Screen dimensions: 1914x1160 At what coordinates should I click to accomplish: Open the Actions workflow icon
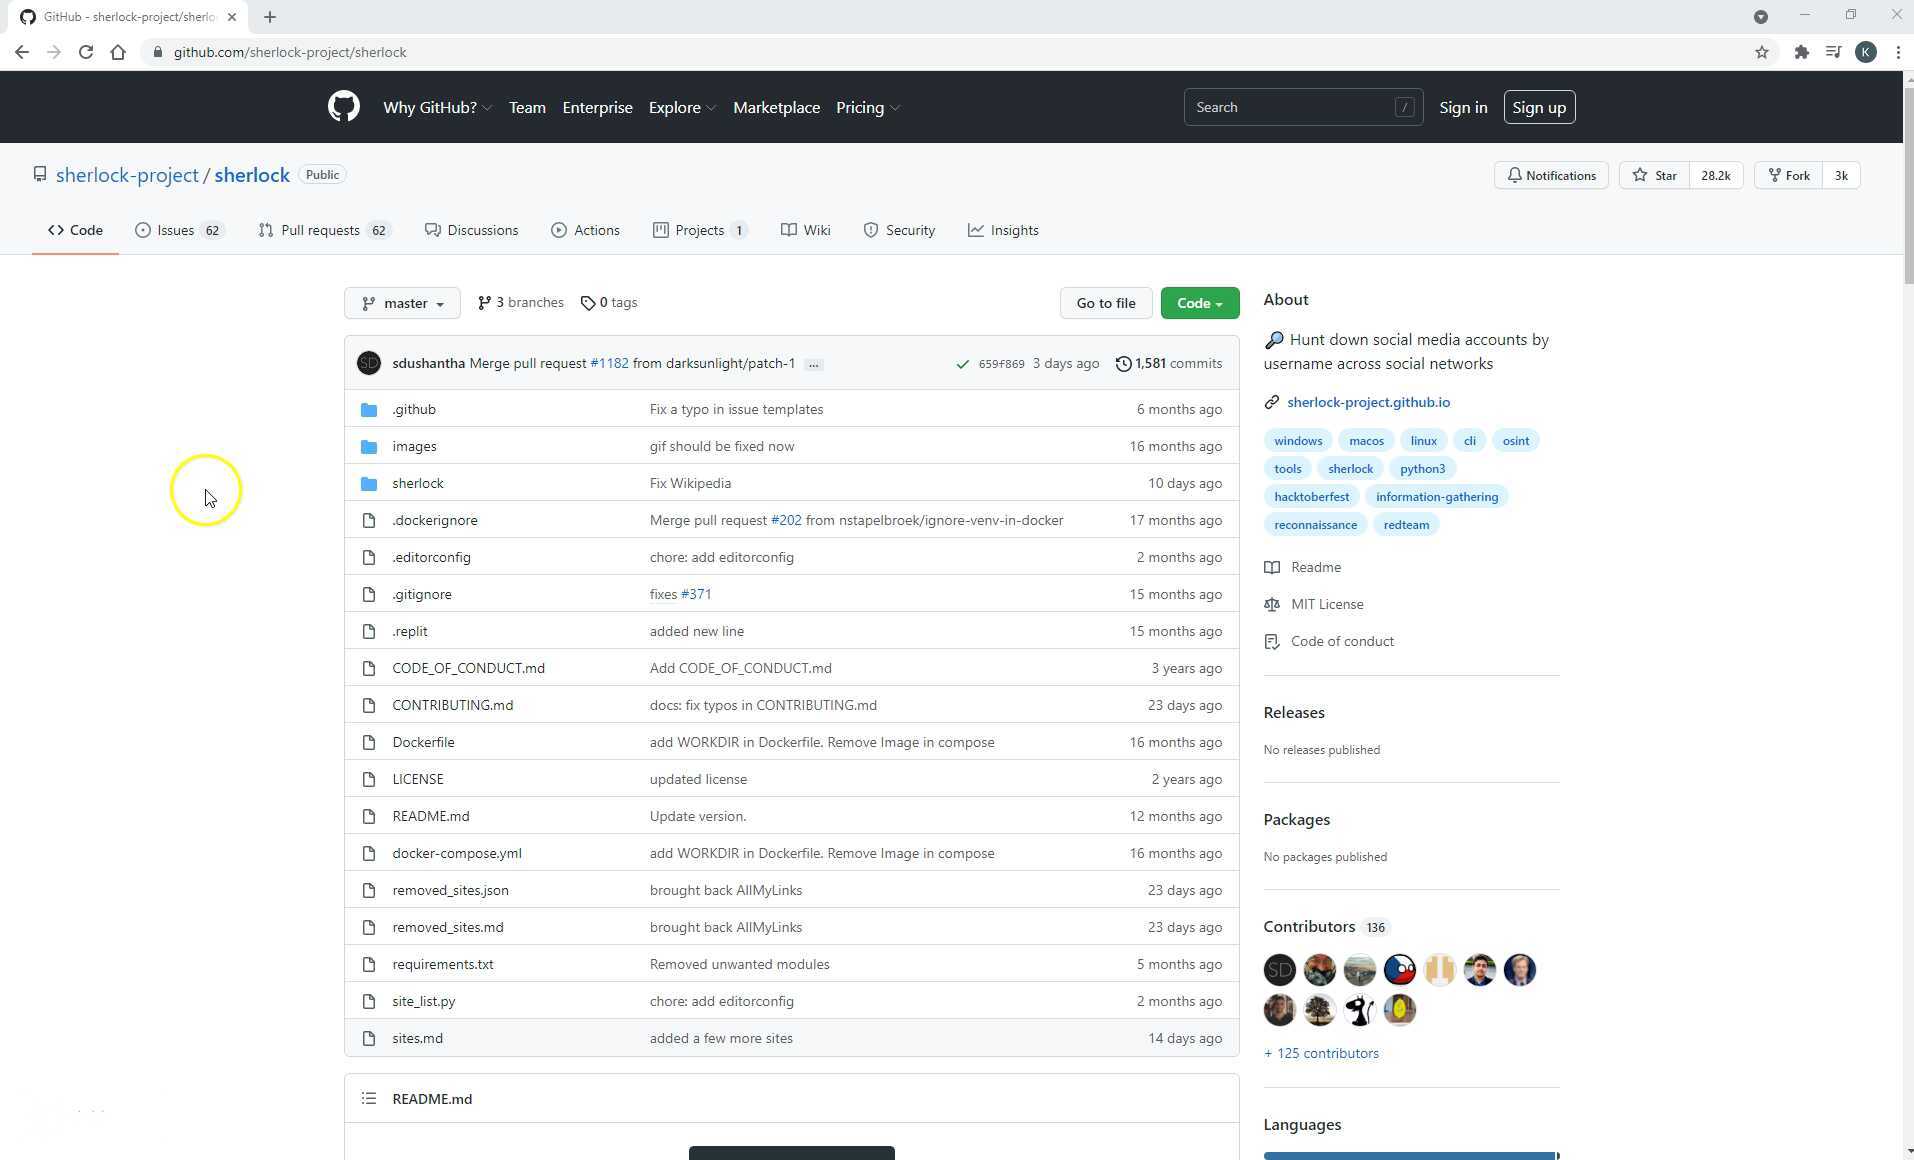[x=558, y=230]
